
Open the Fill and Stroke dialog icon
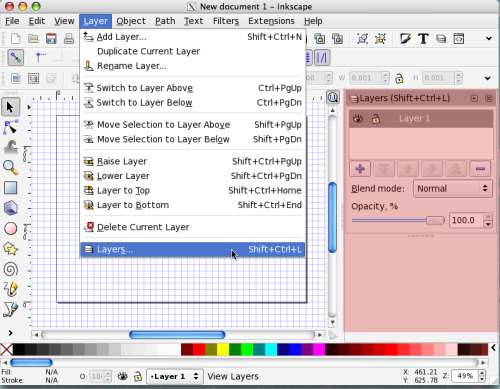[405, 39]
